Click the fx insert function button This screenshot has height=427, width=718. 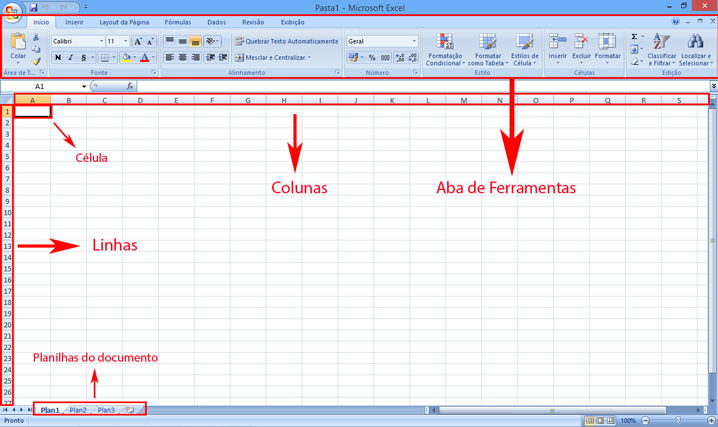pyautogui.click(x=130, y=86)
